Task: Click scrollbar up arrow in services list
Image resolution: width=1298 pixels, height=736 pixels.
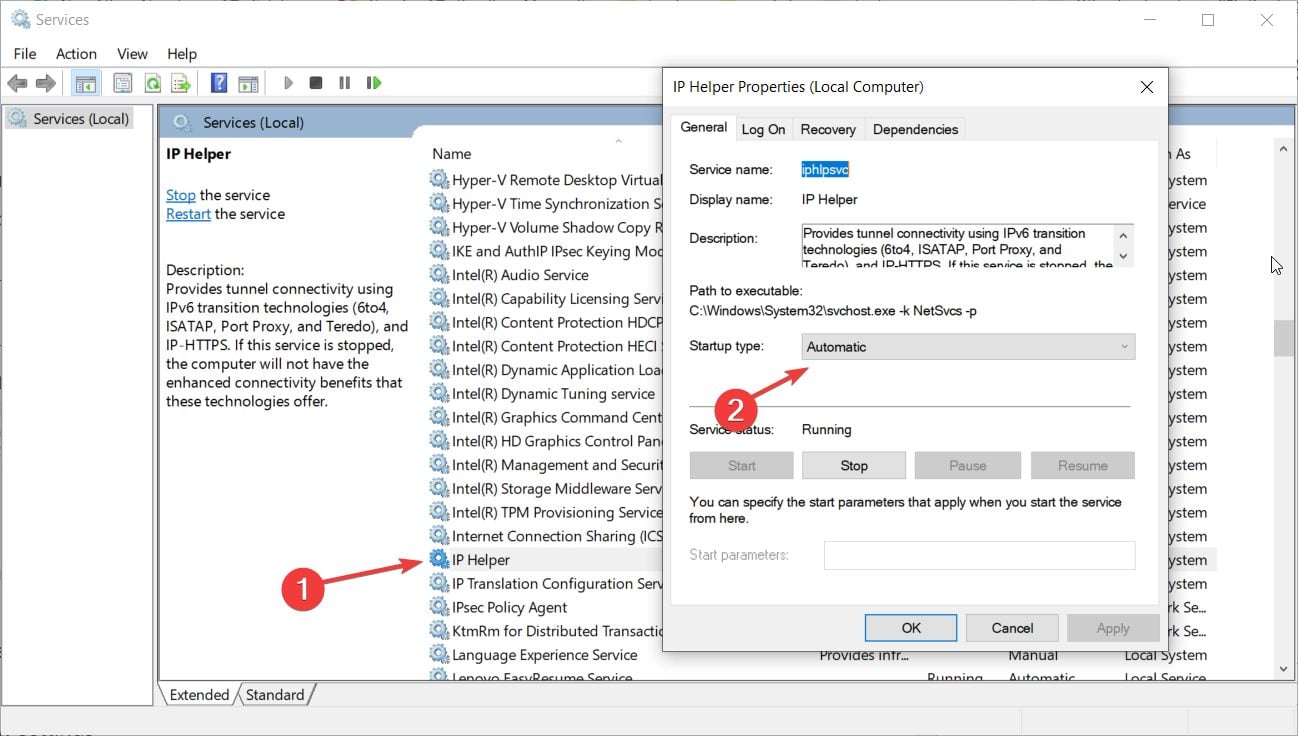Action: click(x=1284, y=148)
